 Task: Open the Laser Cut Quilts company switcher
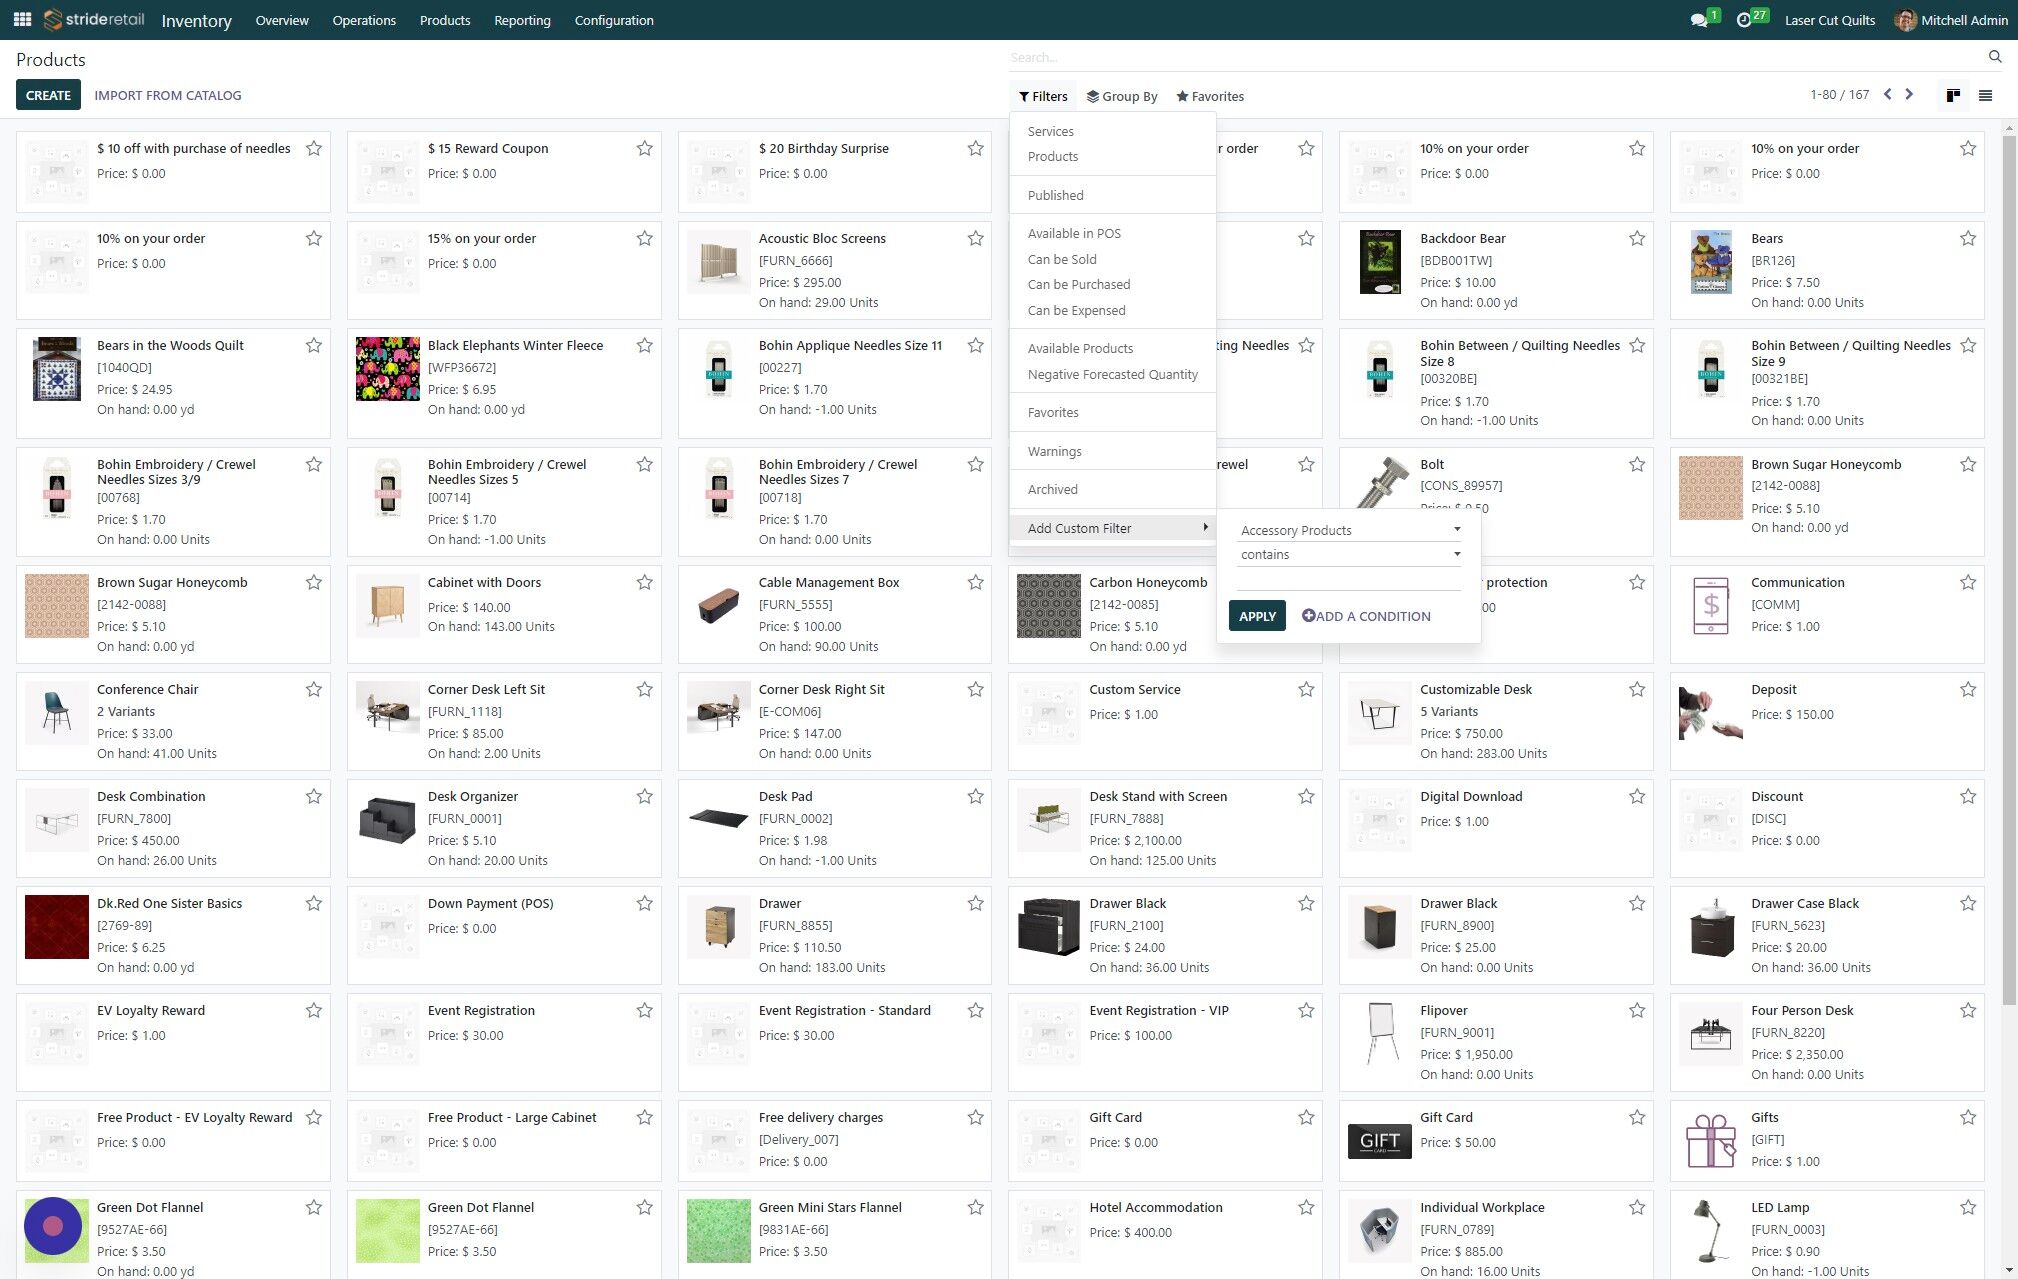tap(1830, 20)
